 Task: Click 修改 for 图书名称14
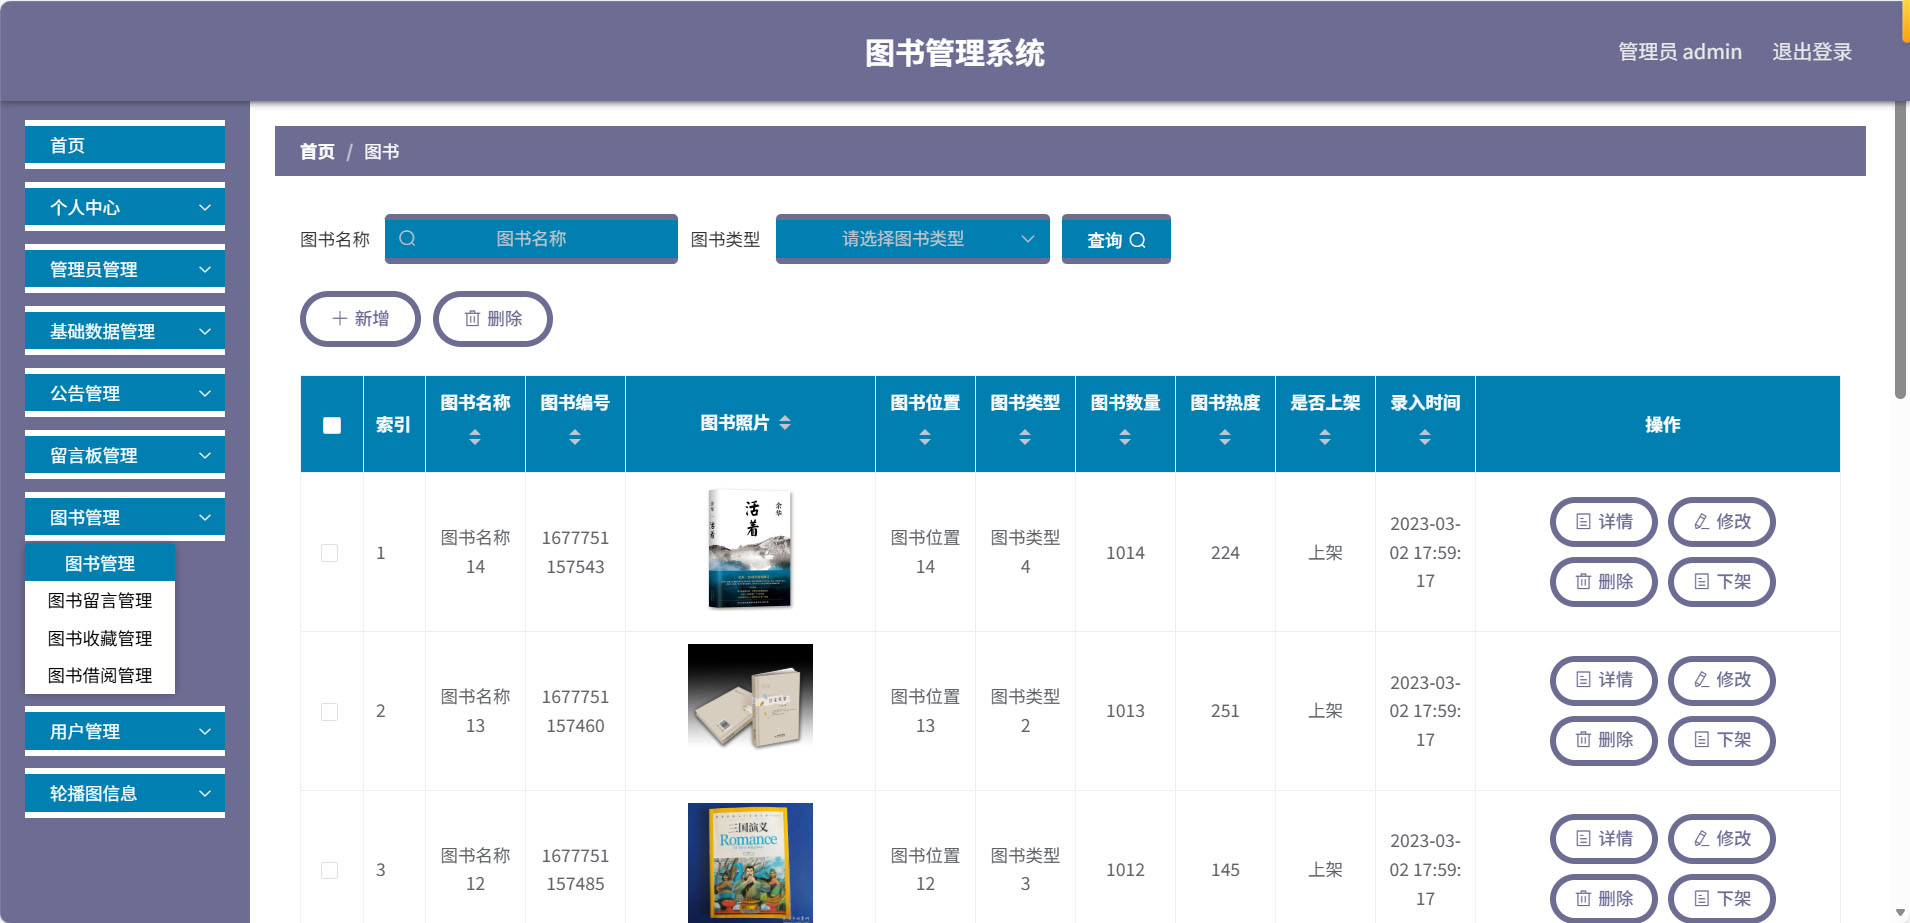click(x=1722, y=522)
